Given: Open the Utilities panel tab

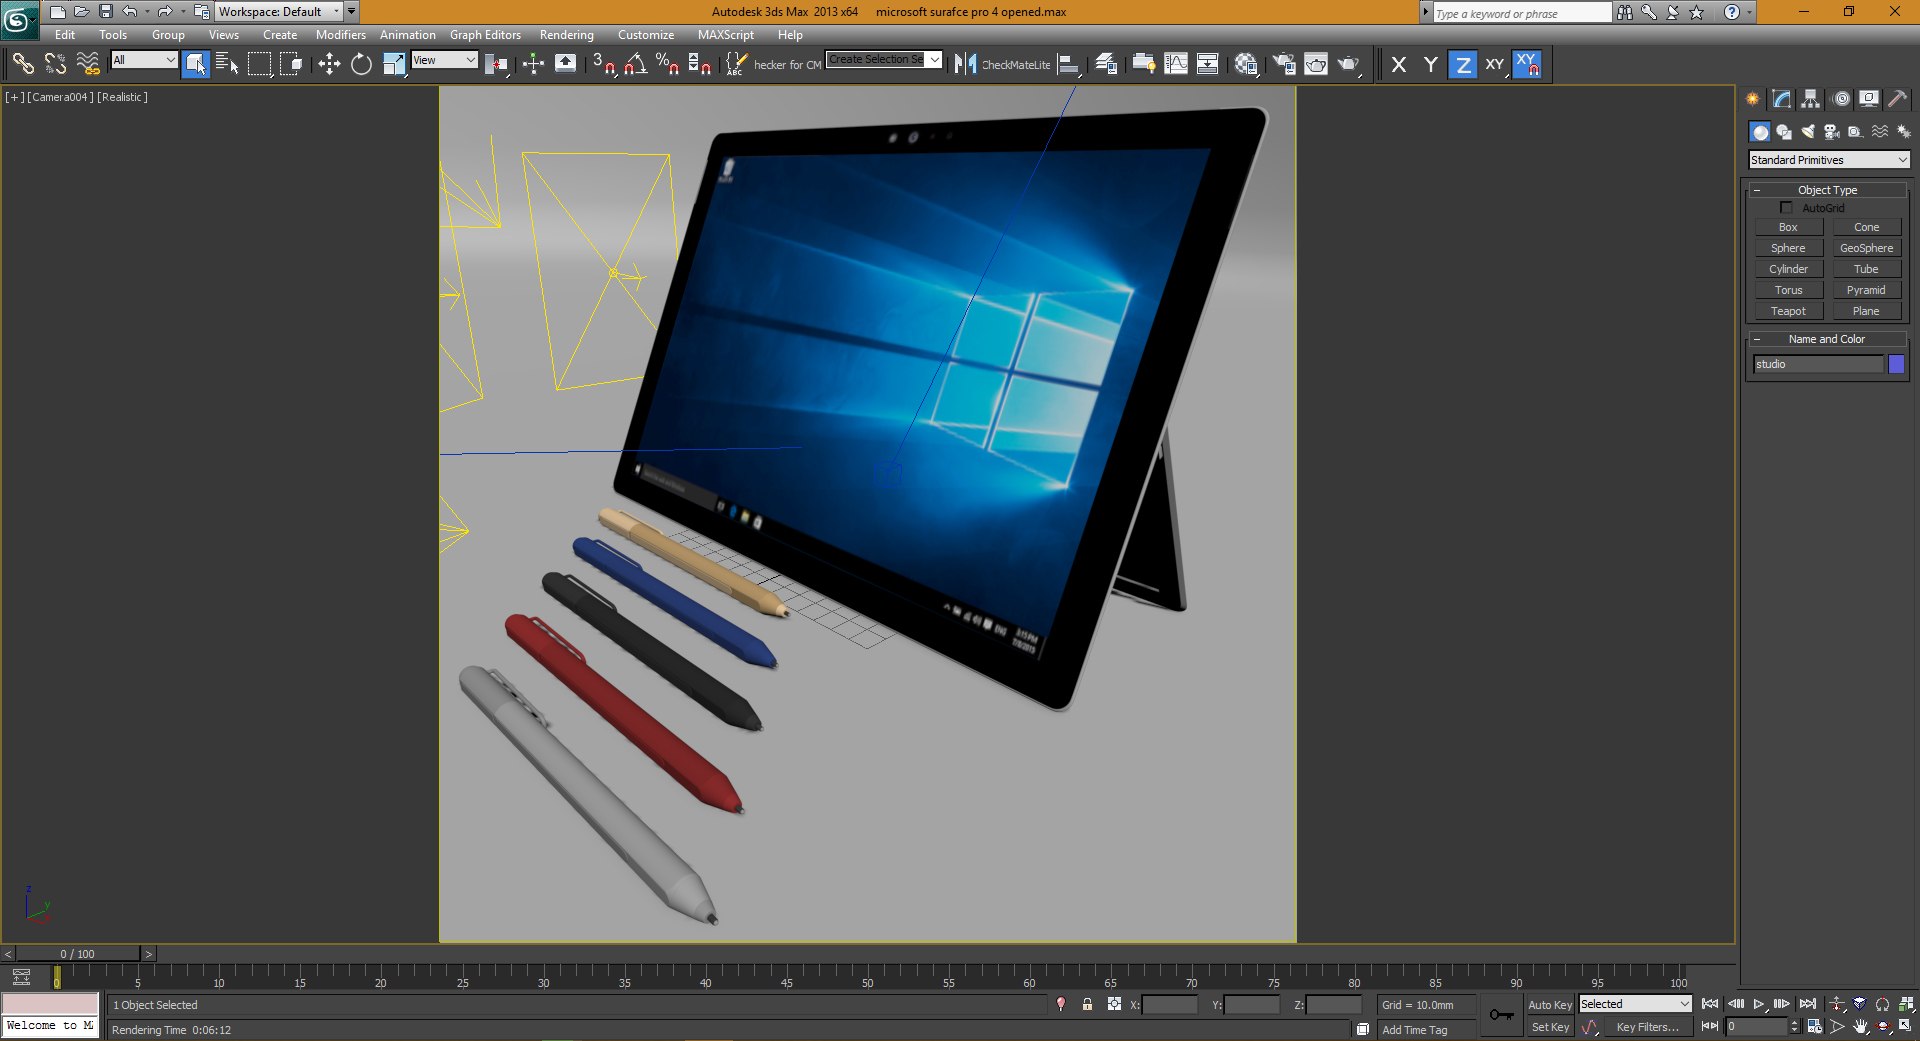Looking at the screenshot, I should pyautogui.click(x=1897, y=98).
